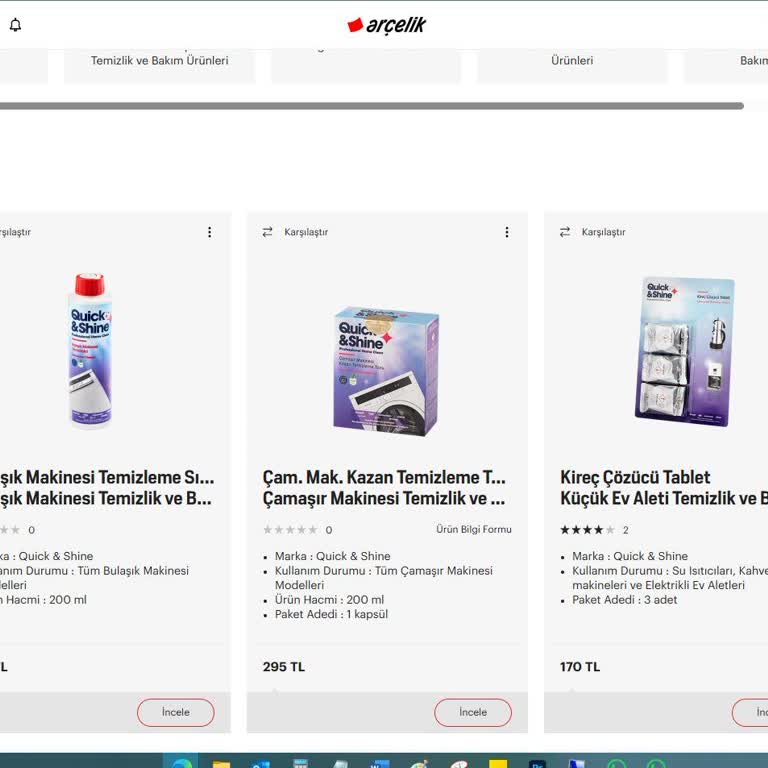Click the 295 TL price
The image size is (768, 768).
(x=284, y=667)
